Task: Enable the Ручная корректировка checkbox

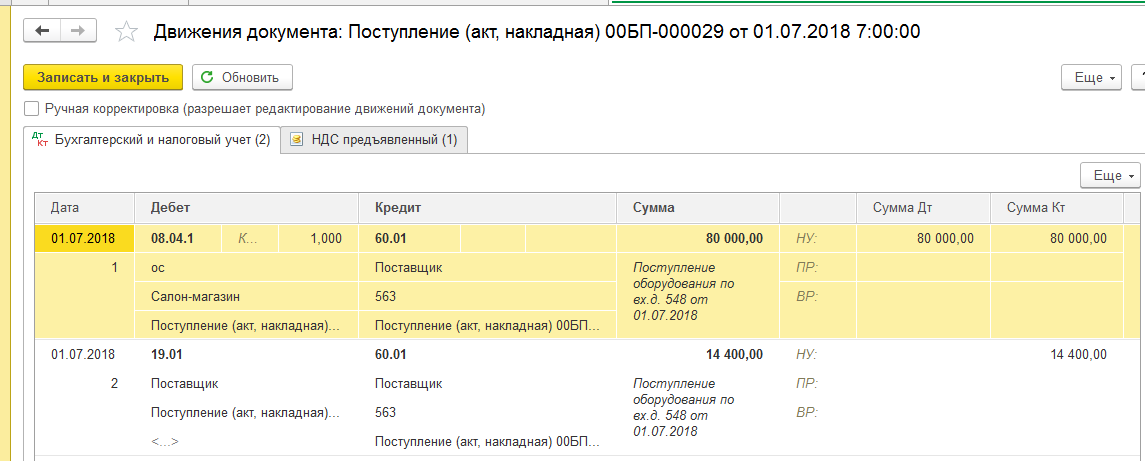Action: (x=32, y=108)
